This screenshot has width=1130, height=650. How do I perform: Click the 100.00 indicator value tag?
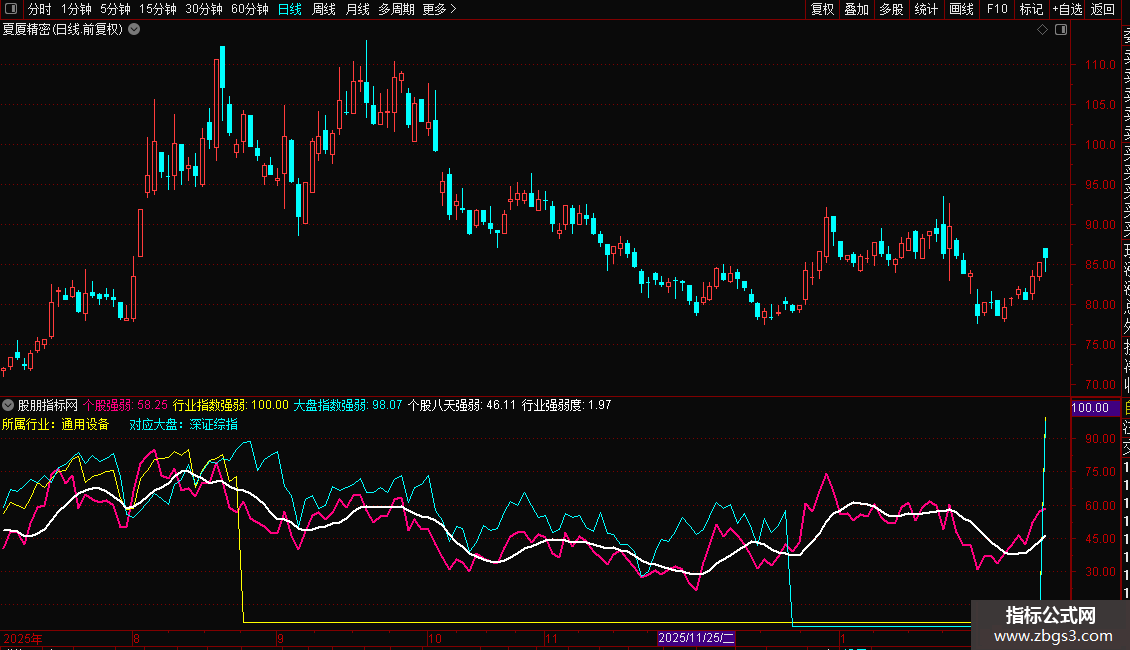(x=1089, y=408)
